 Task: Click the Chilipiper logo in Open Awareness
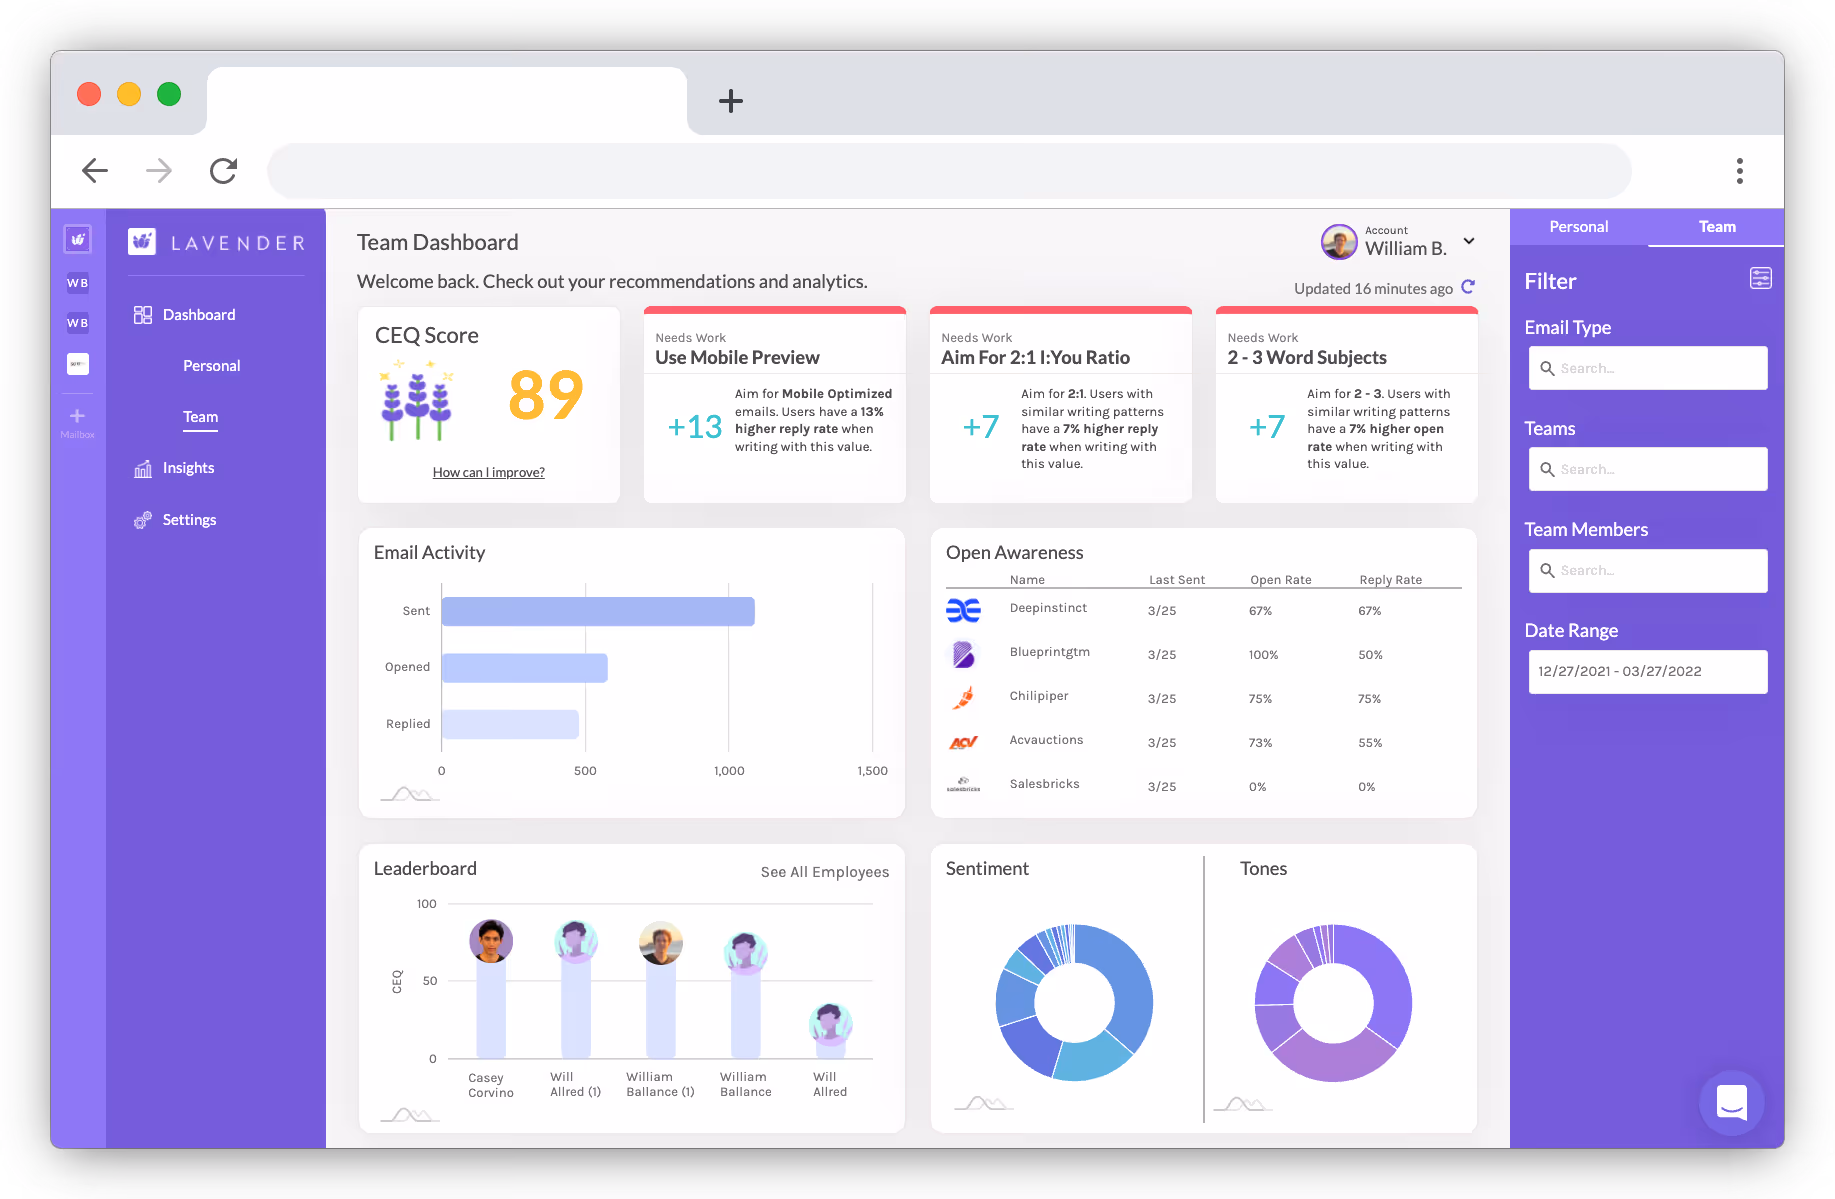coord(963,697)
